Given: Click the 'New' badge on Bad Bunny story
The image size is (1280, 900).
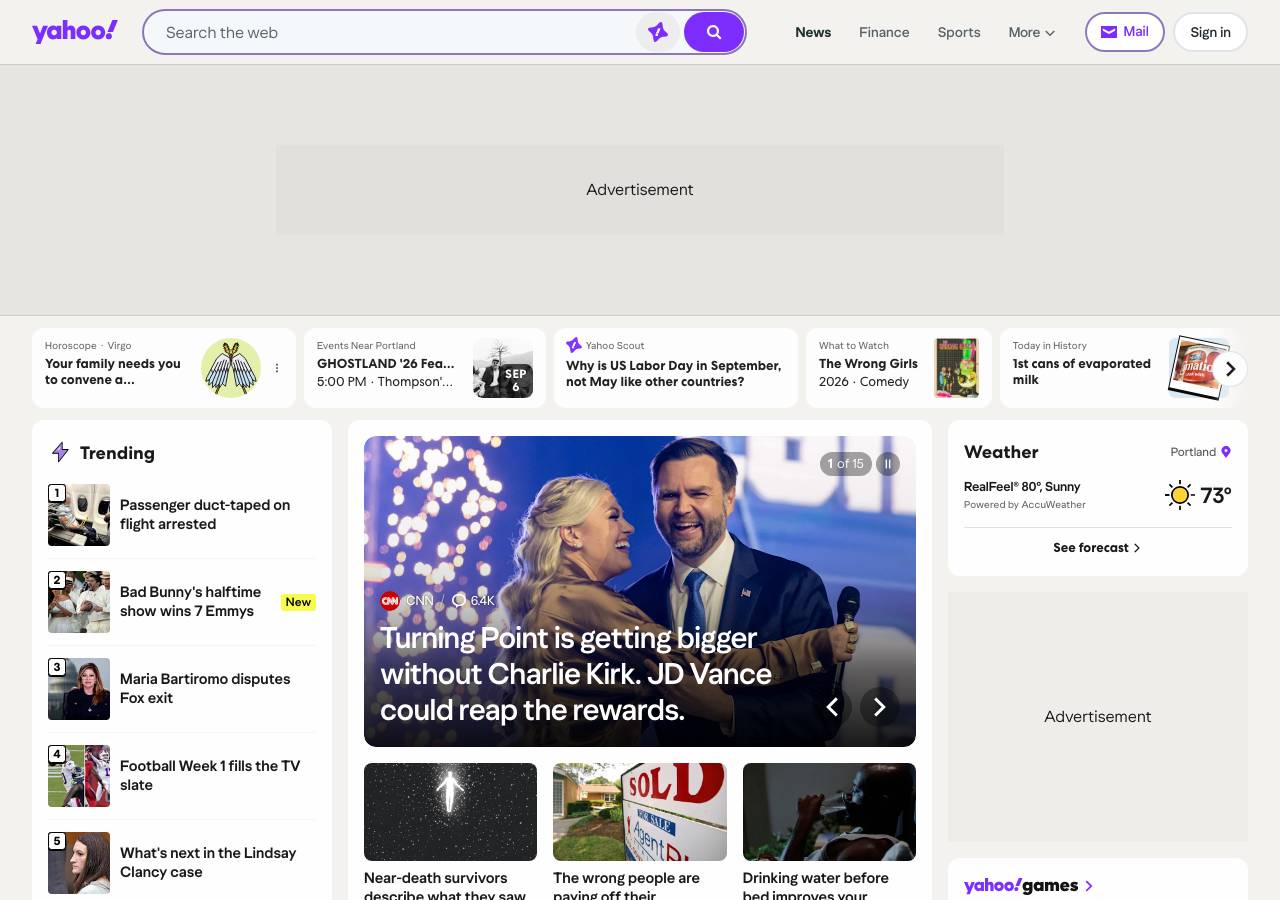Looking at the screenshot, I should click(298, 602).
